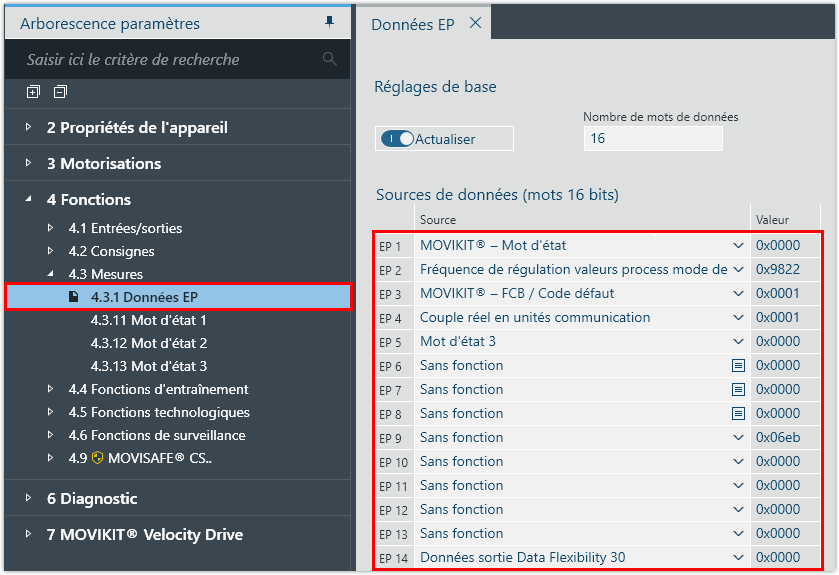Close the Données EP tab
This screenshot has width=839, height=575.
pos(475,23)
